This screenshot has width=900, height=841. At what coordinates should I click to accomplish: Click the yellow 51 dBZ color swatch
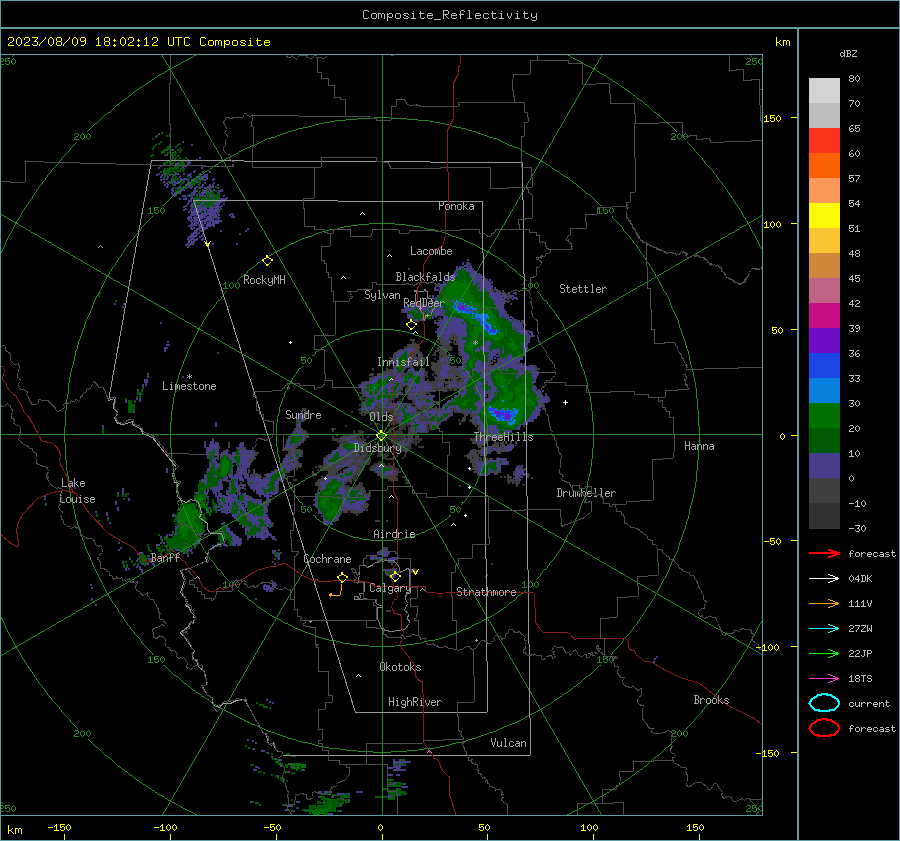coord(824,216)
